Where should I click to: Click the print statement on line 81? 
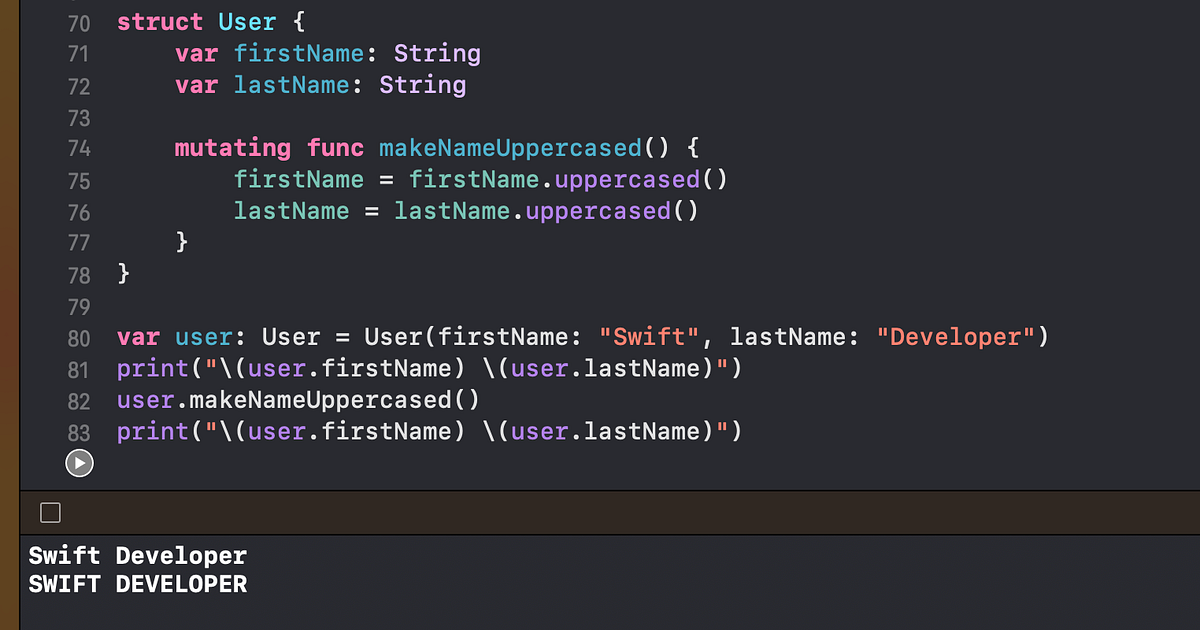(x=152, y=368)
